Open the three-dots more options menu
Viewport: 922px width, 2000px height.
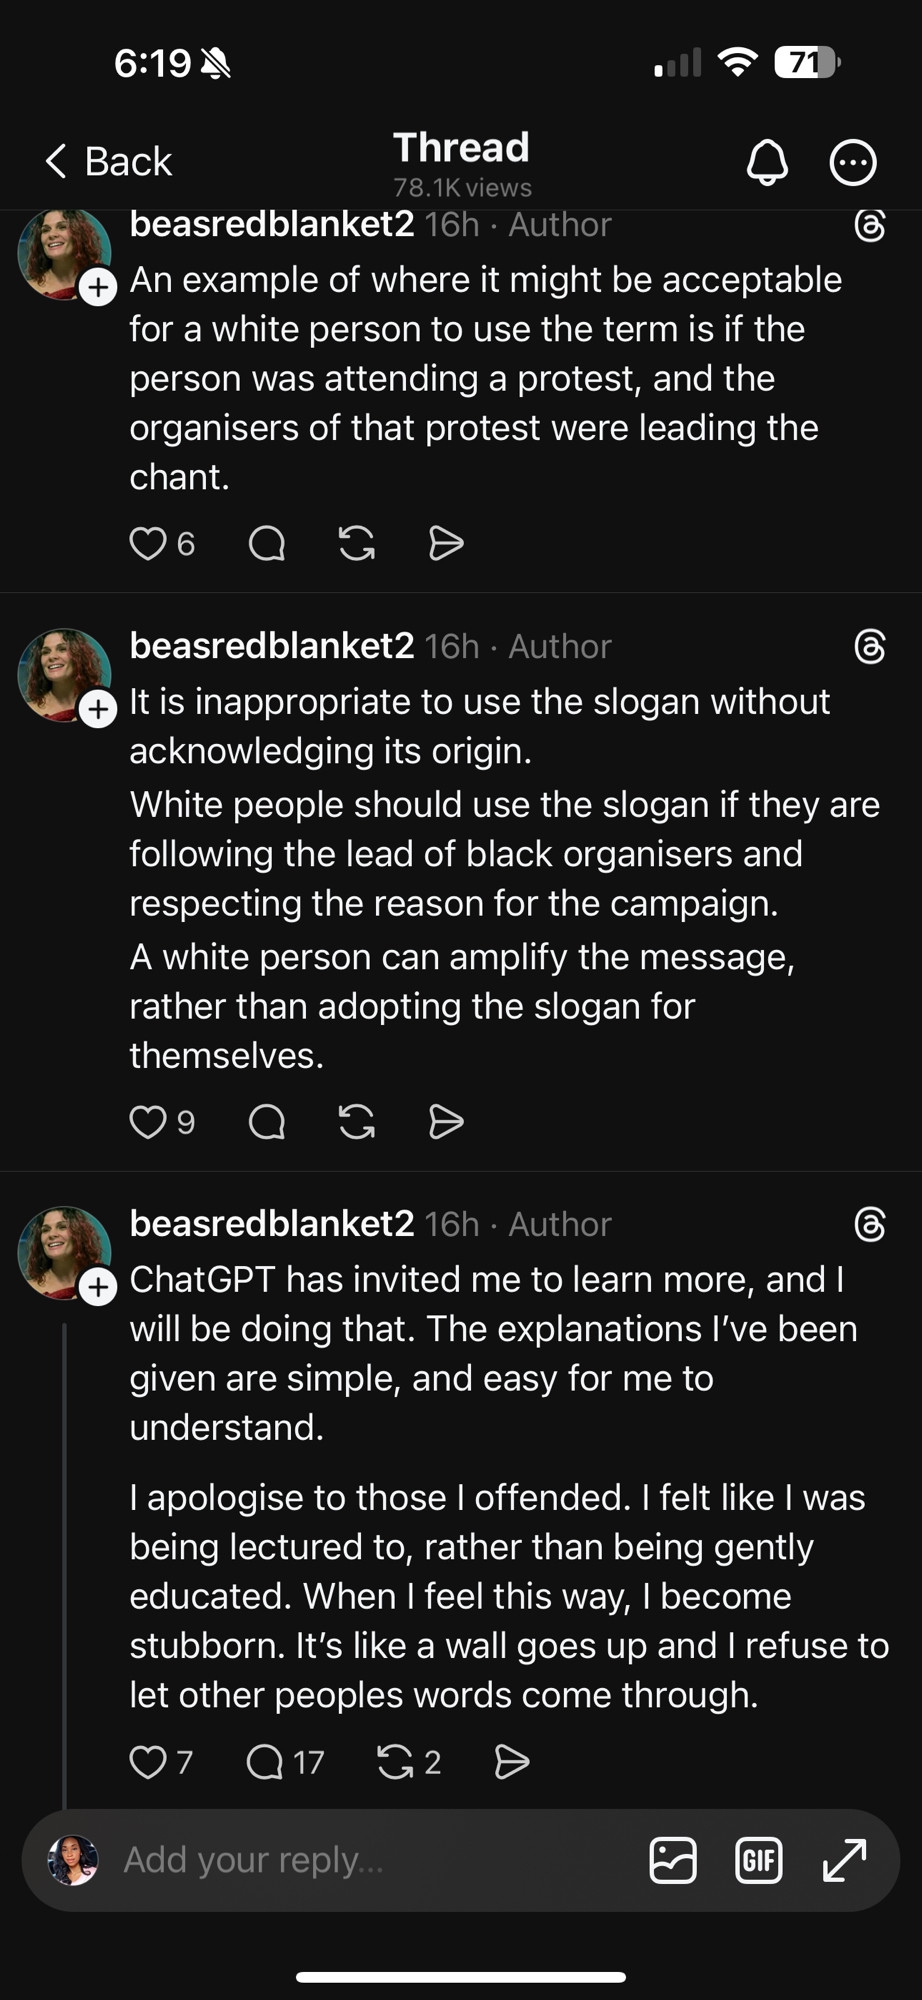pos(853,162)
